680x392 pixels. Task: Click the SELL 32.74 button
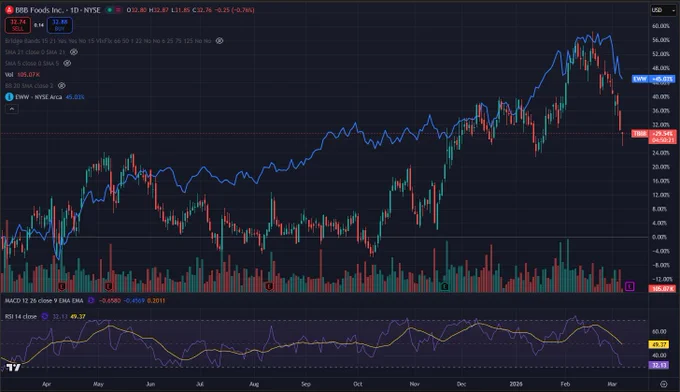point(18,25)
